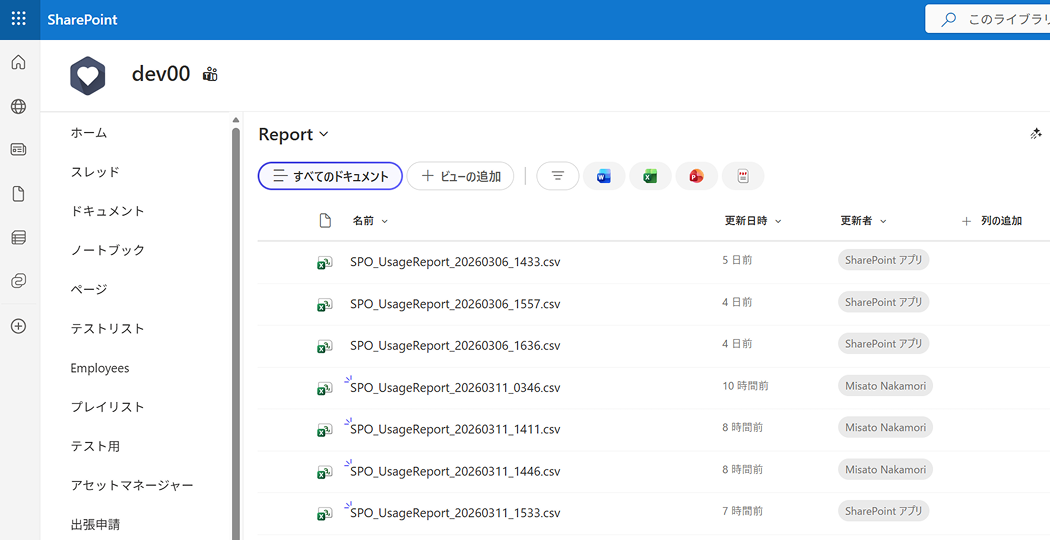This screenshot has width=1050, height=540.
Task: Click the search box in the header
Action: coord(990,19)
